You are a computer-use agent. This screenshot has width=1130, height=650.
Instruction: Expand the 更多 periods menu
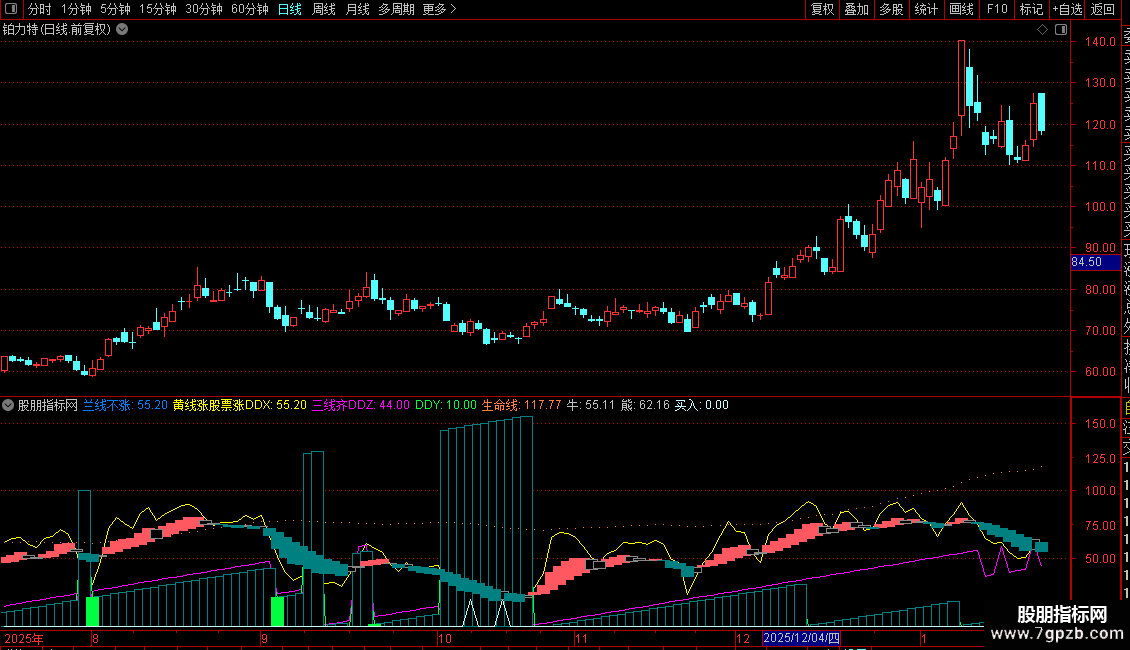[x=439, y=9]
